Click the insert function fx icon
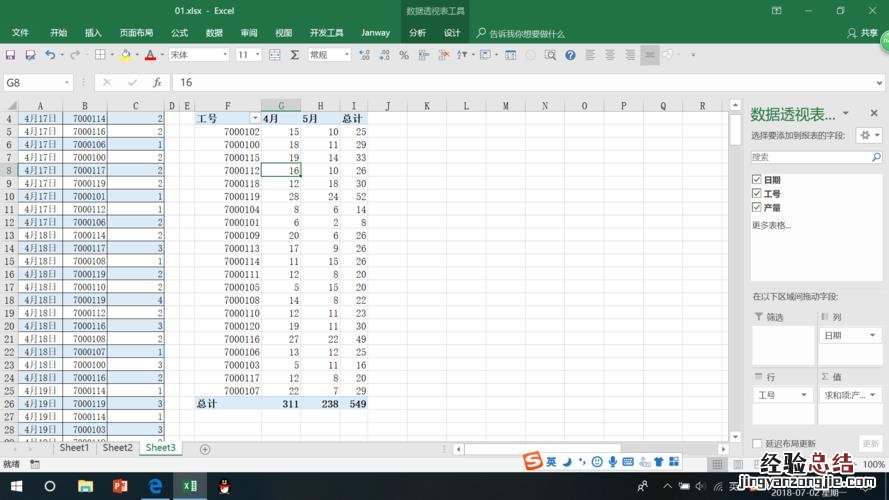The image size is (889, 500). [157, 83]
